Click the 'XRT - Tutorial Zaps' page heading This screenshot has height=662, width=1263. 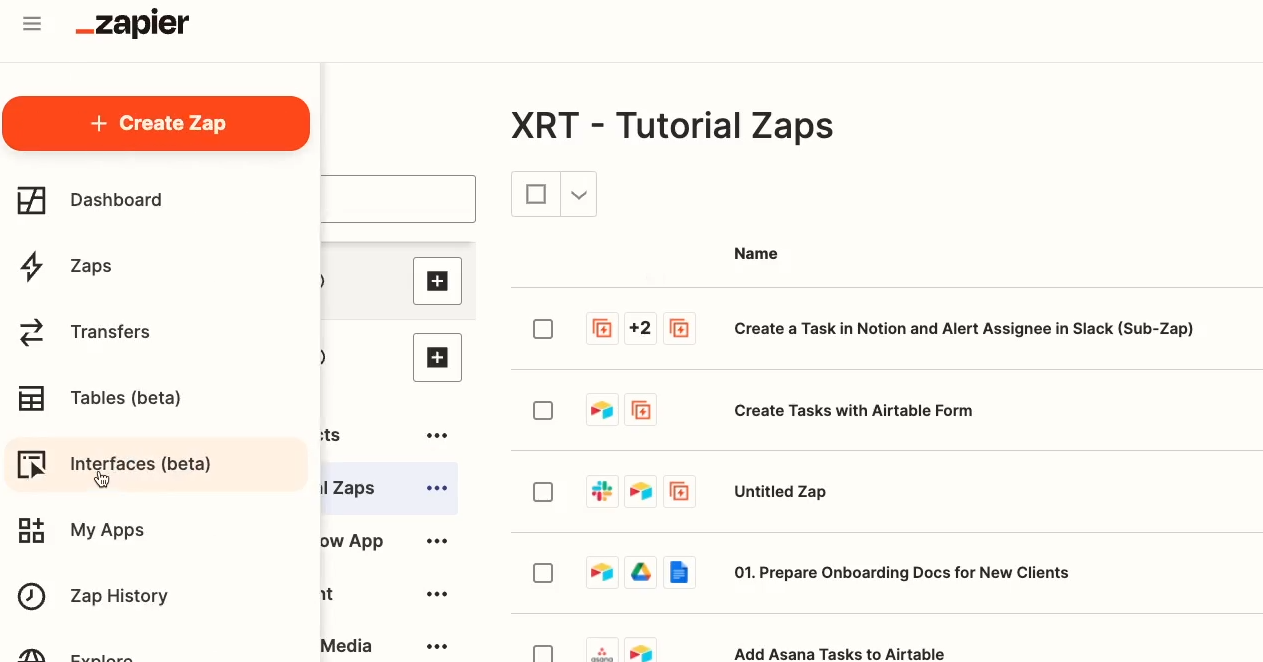click(x=672, y=126)
